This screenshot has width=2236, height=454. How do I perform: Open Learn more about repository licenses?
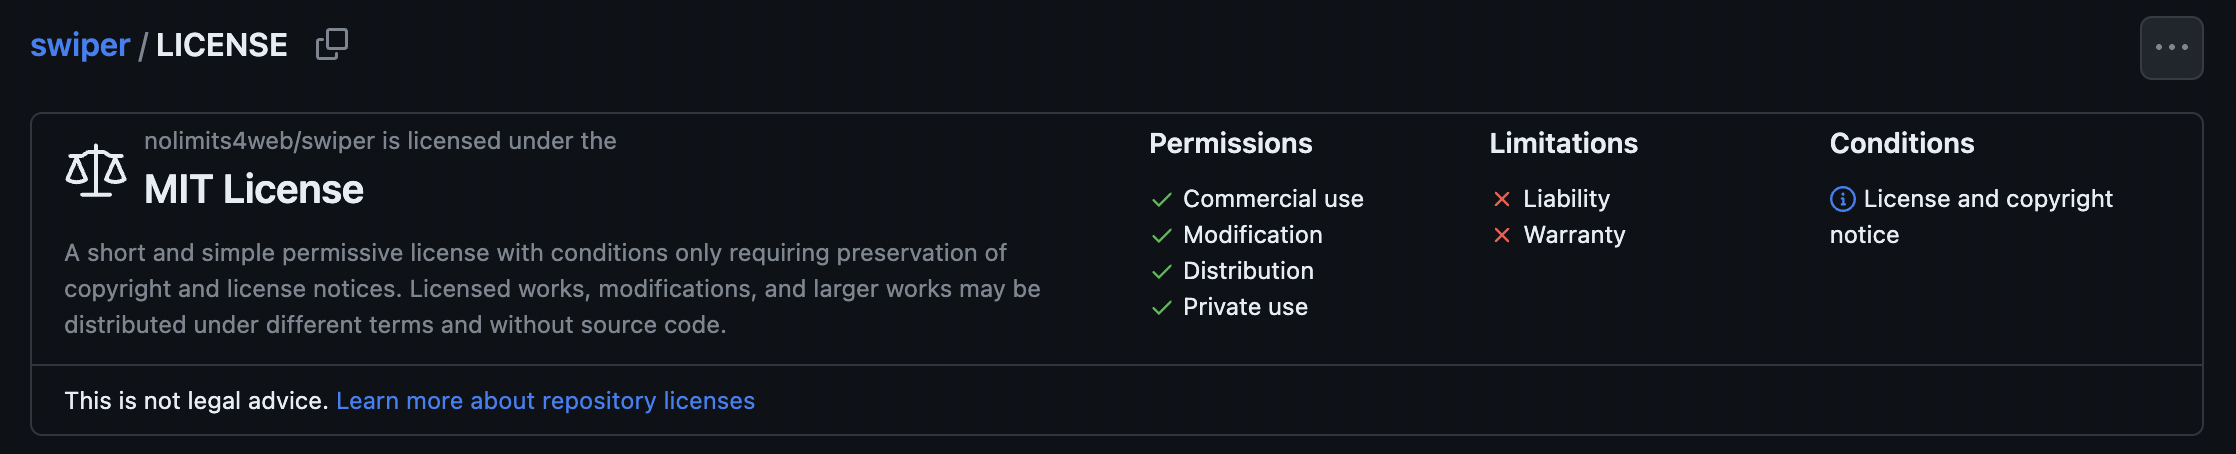[545, 400]
